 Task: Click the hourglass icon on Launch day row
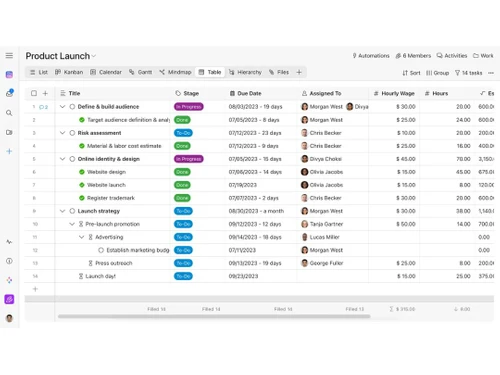click(x=81, y=276)
